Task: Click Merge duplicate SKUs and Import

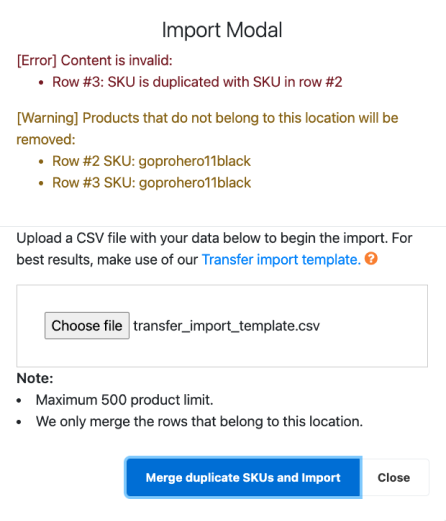Action: pos(243,477)
